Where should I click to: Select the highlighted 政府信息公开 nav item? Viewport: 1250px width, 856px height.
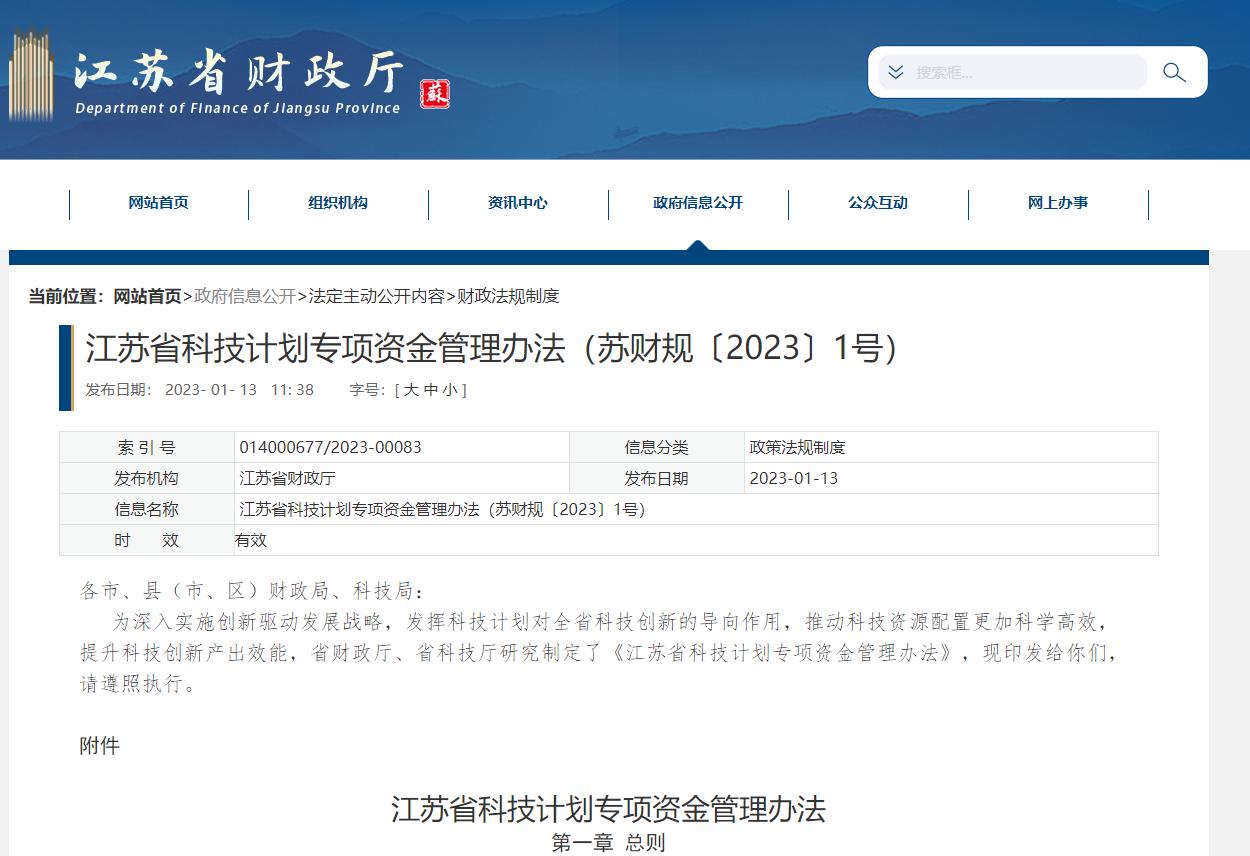pos(696,203)
